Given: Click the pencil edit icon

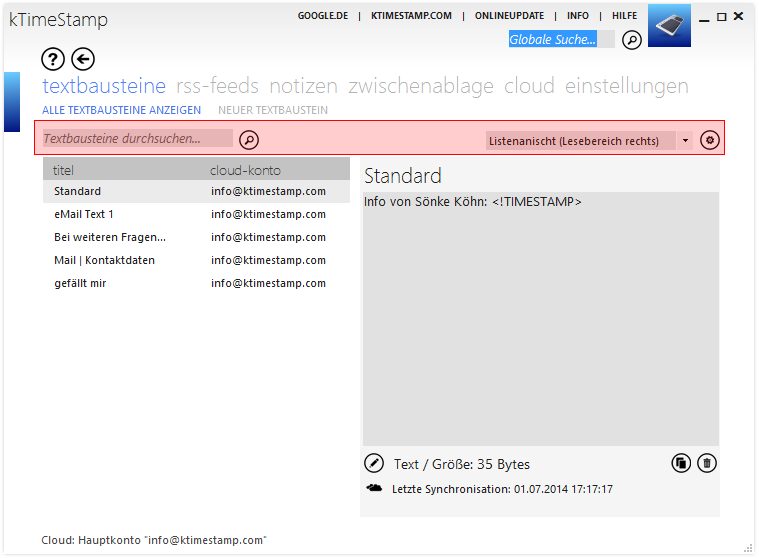Looking at the screenshot, I should pos(374,463).
